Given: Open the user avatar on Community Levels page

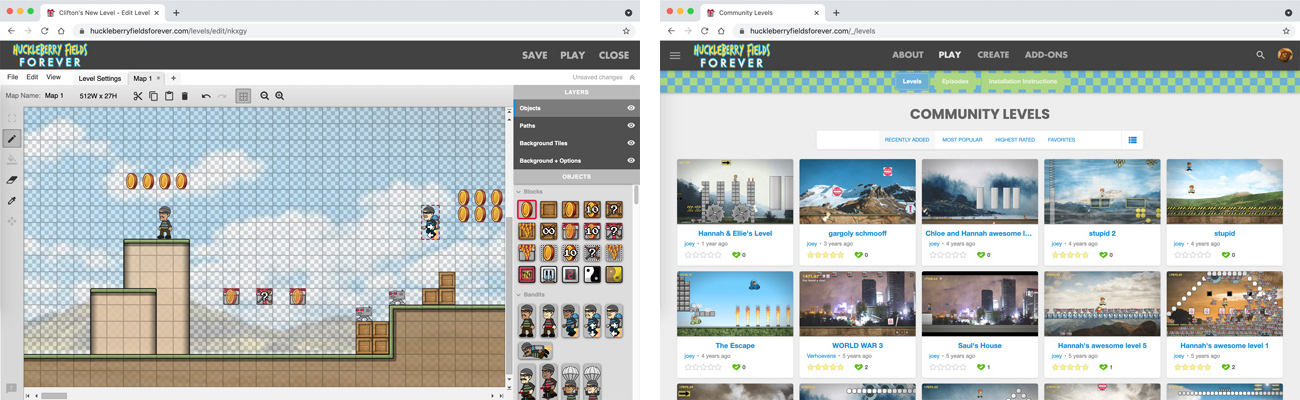Looking at the screenshot, I should [x=1285, y=55].
